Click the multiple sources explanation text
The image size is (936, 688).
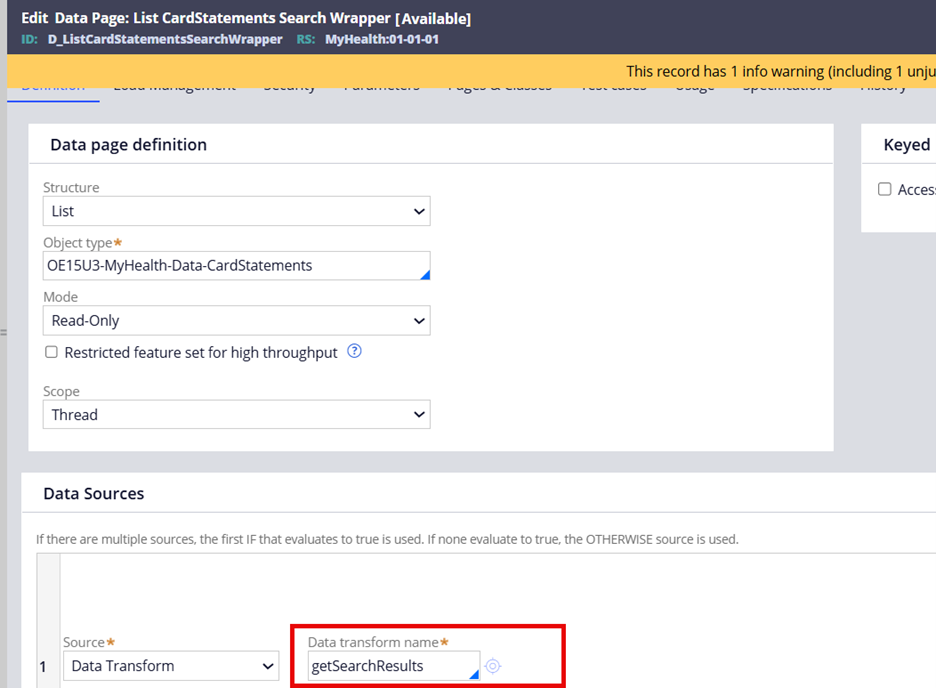[x=387, y=539]
